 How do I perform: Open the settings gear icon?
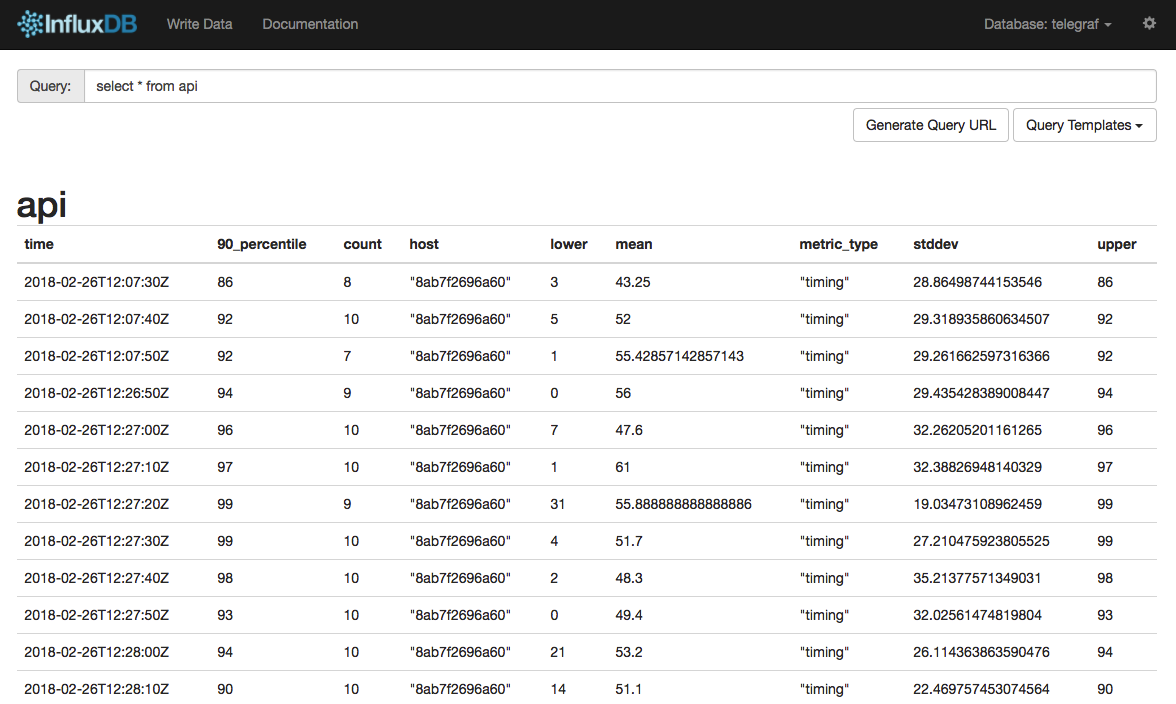(x=1149, y=24)
